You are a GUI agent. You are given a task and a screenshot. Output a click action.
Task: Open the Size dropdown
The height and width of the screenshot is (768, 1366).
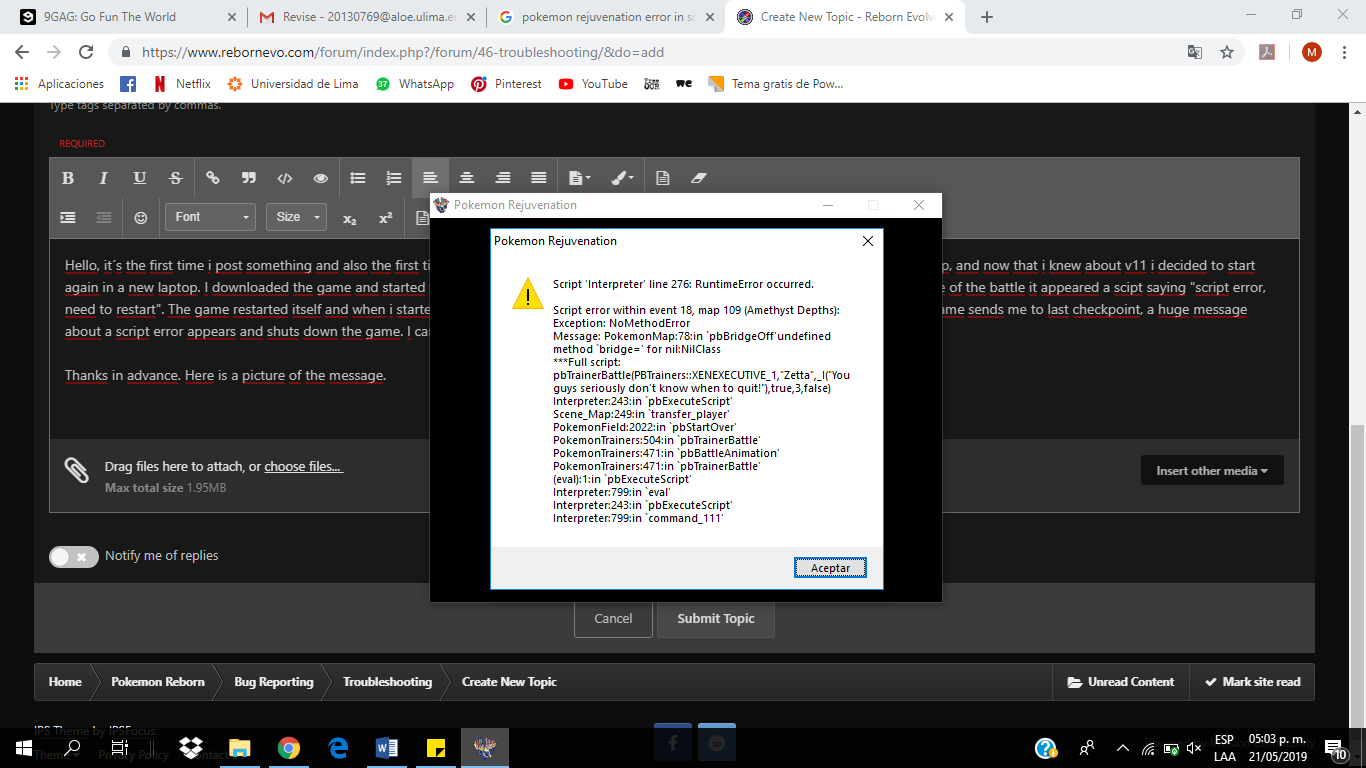click(296, 217)
